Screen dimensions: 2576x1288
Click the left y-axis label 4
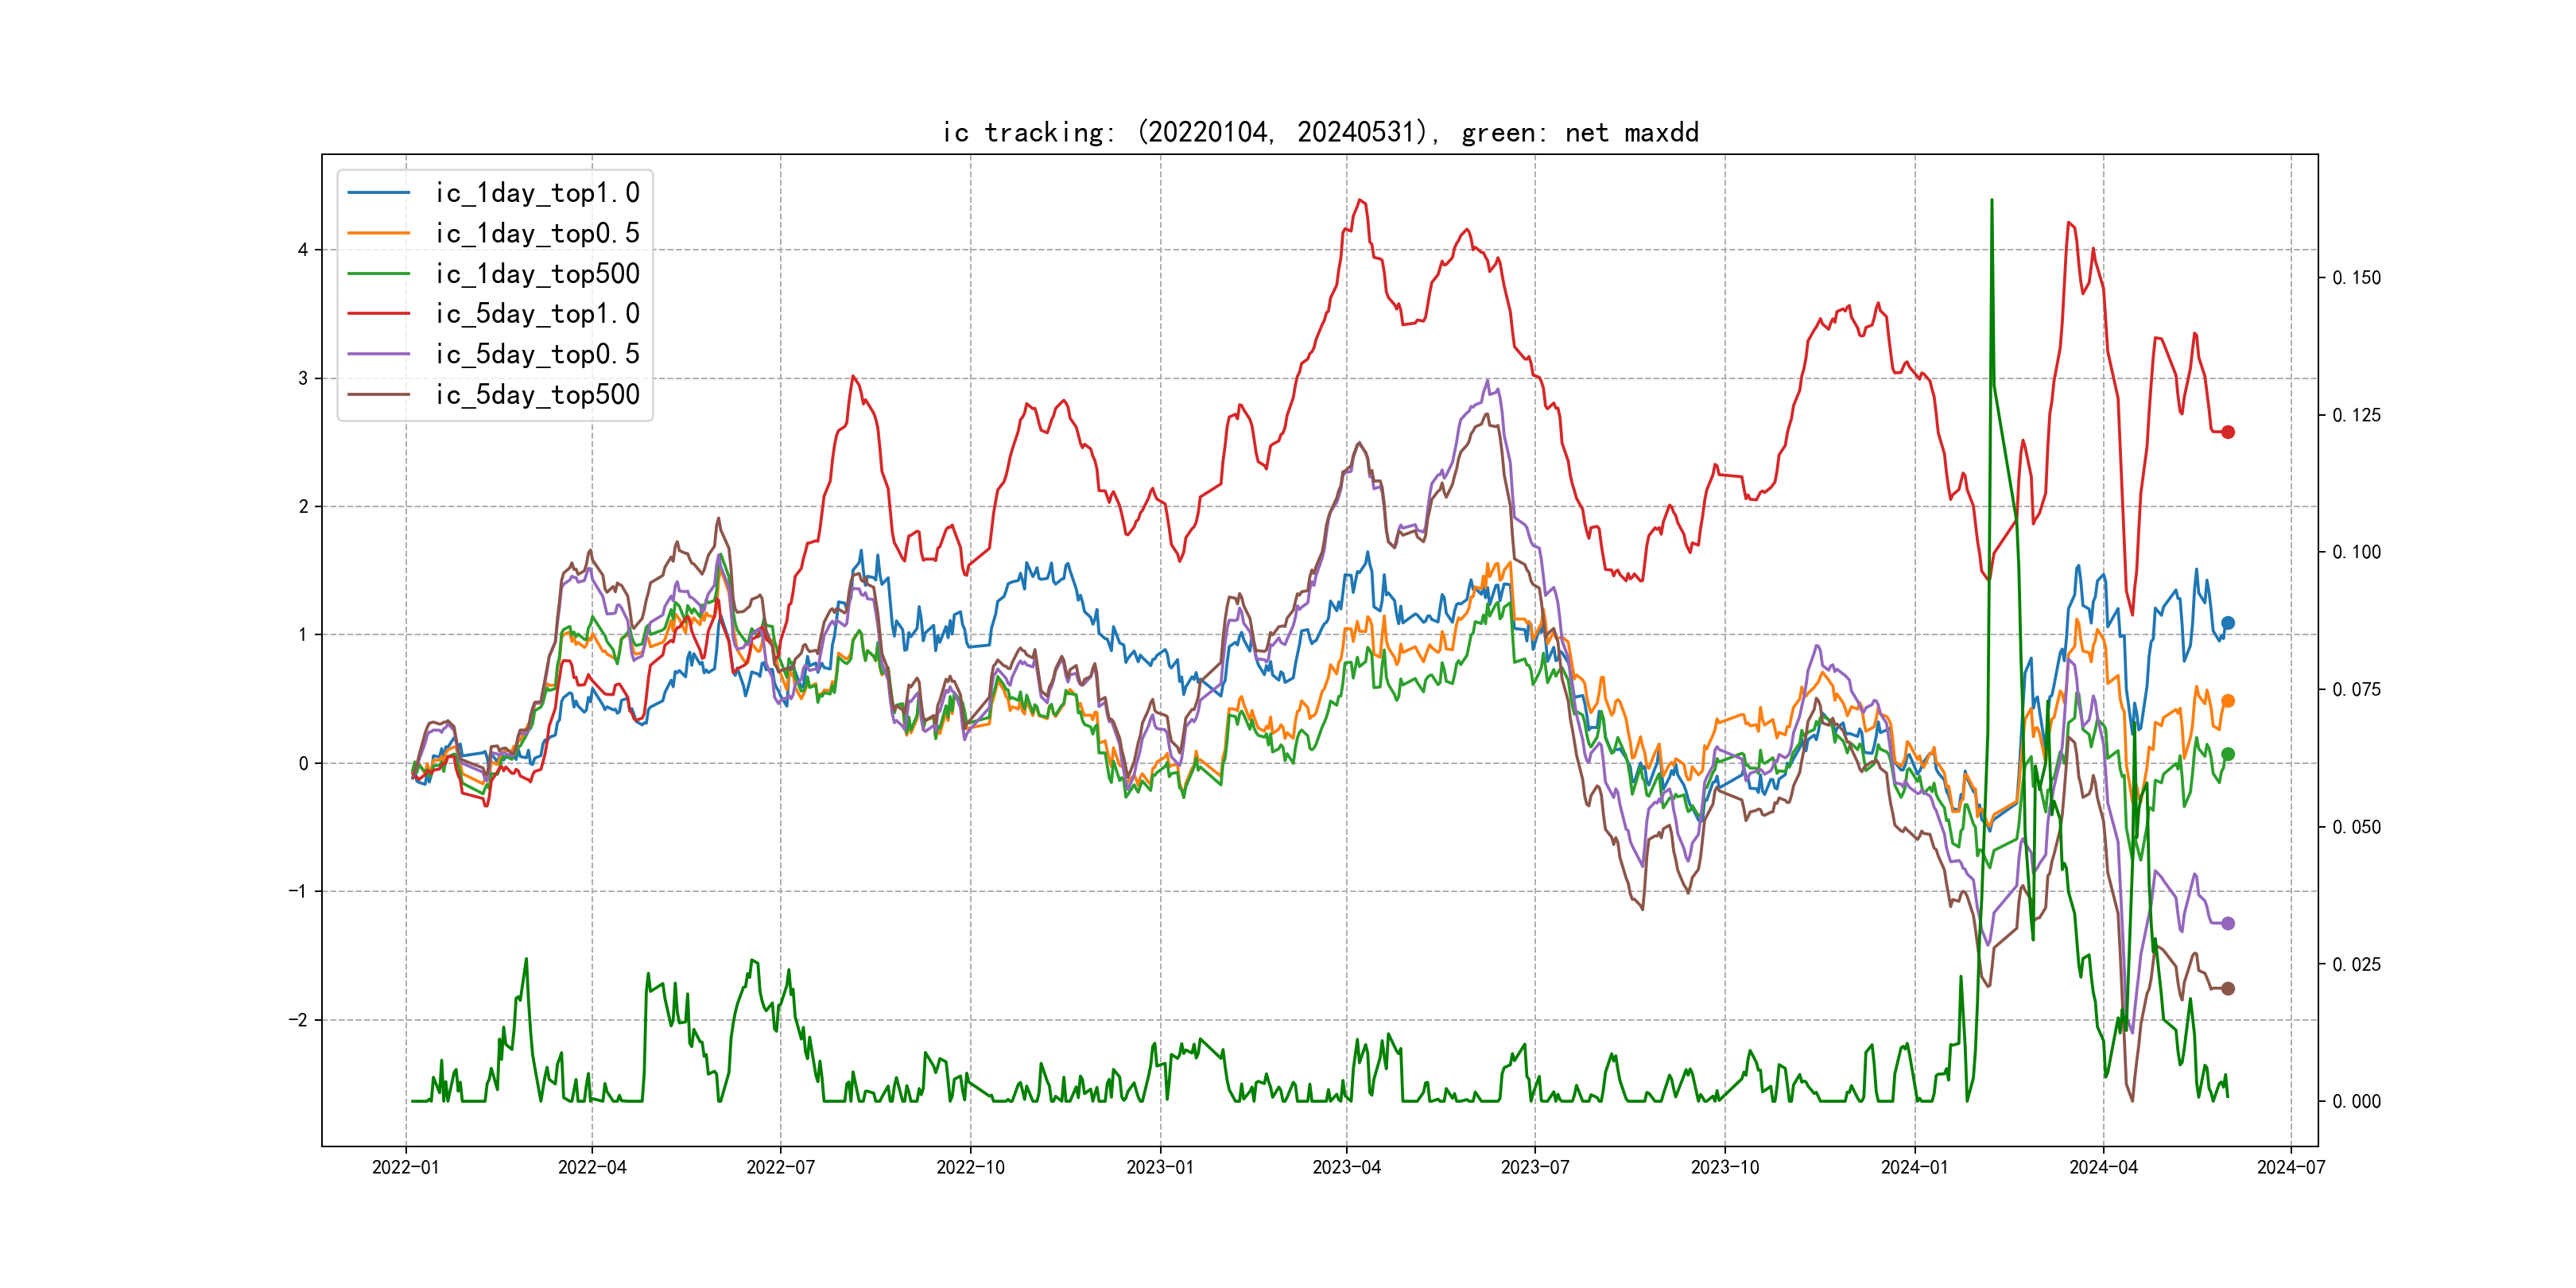coord(302,250)
